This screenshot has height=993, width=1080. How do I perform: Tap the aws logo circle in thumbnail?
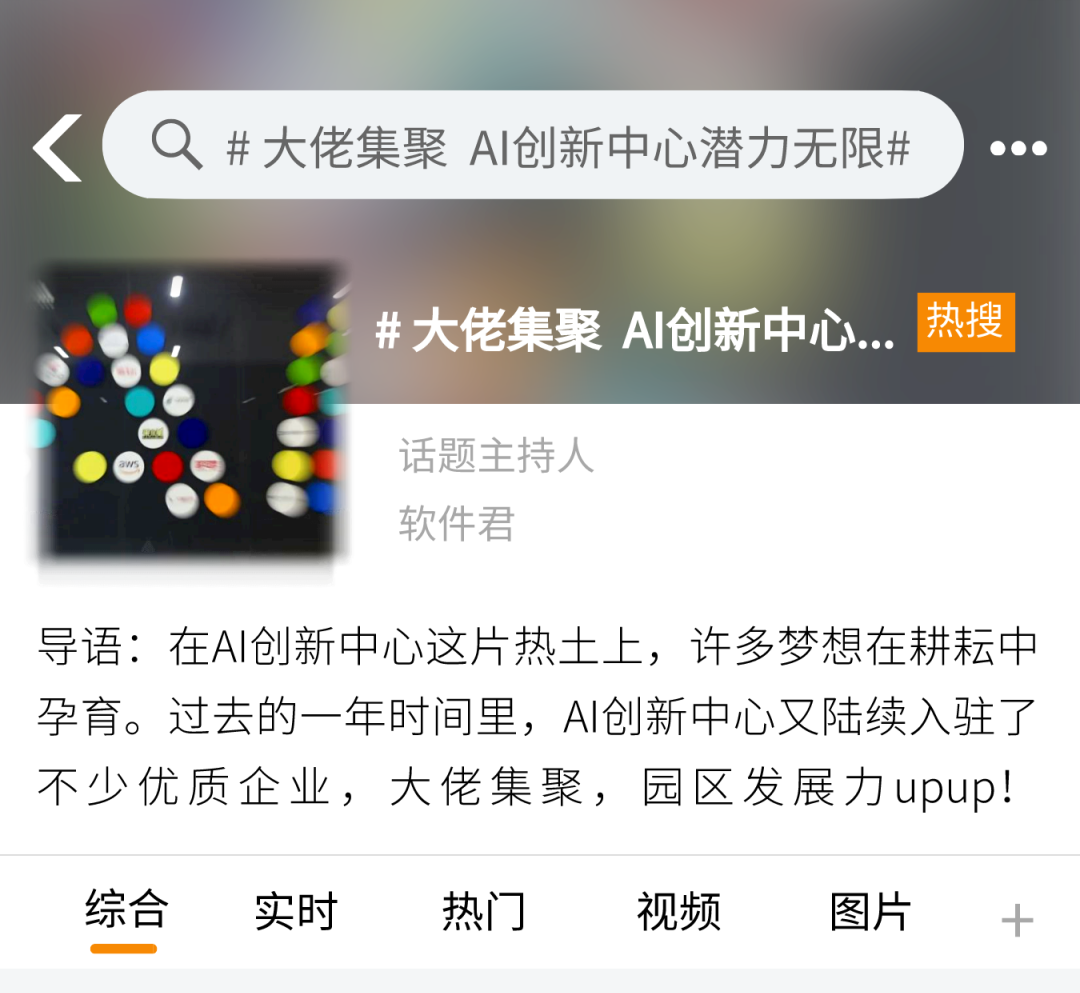[x=128, y=466]
